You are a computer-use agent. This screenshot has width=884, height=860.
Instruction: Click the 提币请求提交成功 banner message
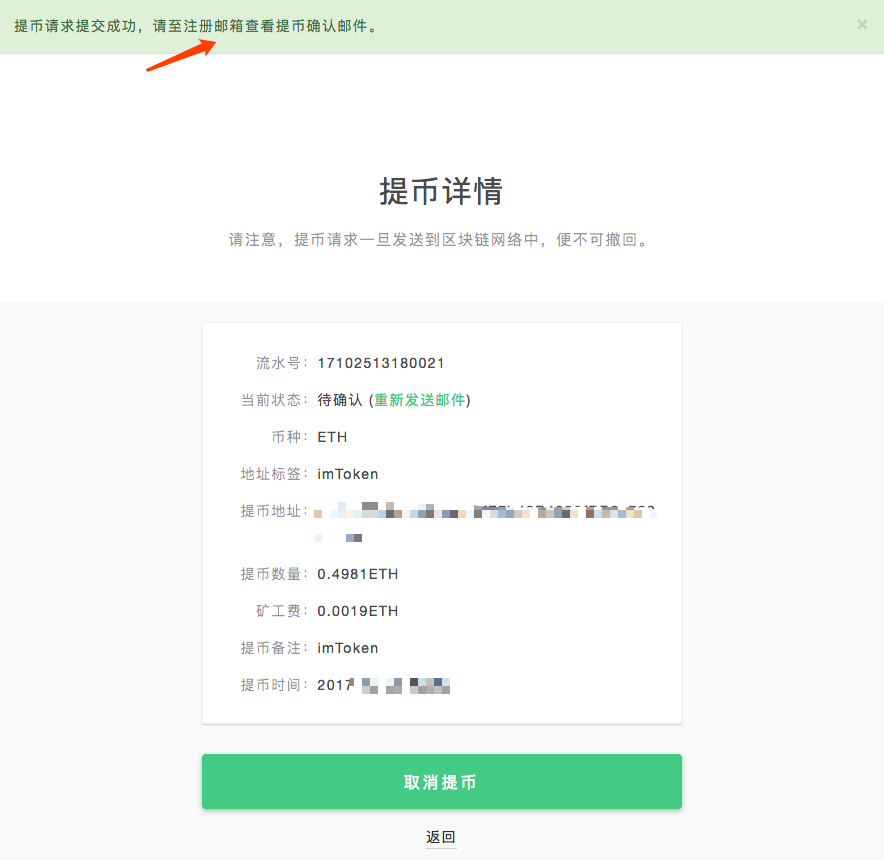[196, 26]
